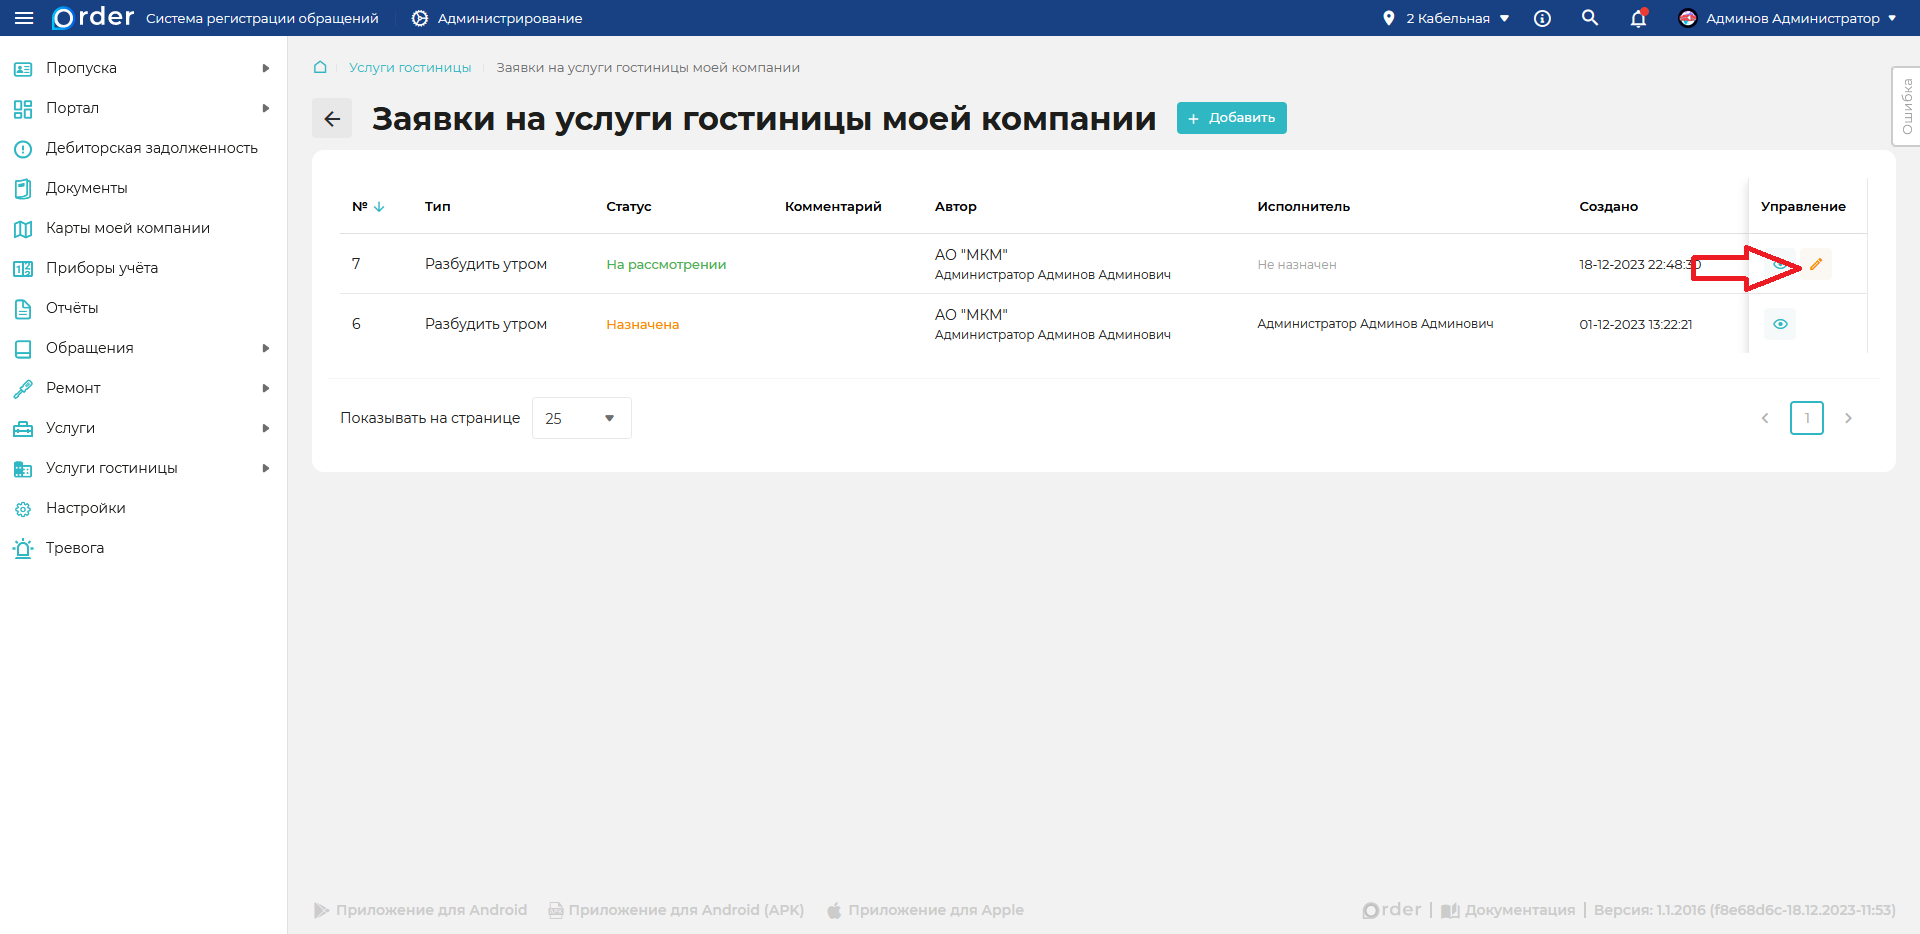Open the page size dropdown showing 25
The image size is (1920, 934).
pos(580,418)
